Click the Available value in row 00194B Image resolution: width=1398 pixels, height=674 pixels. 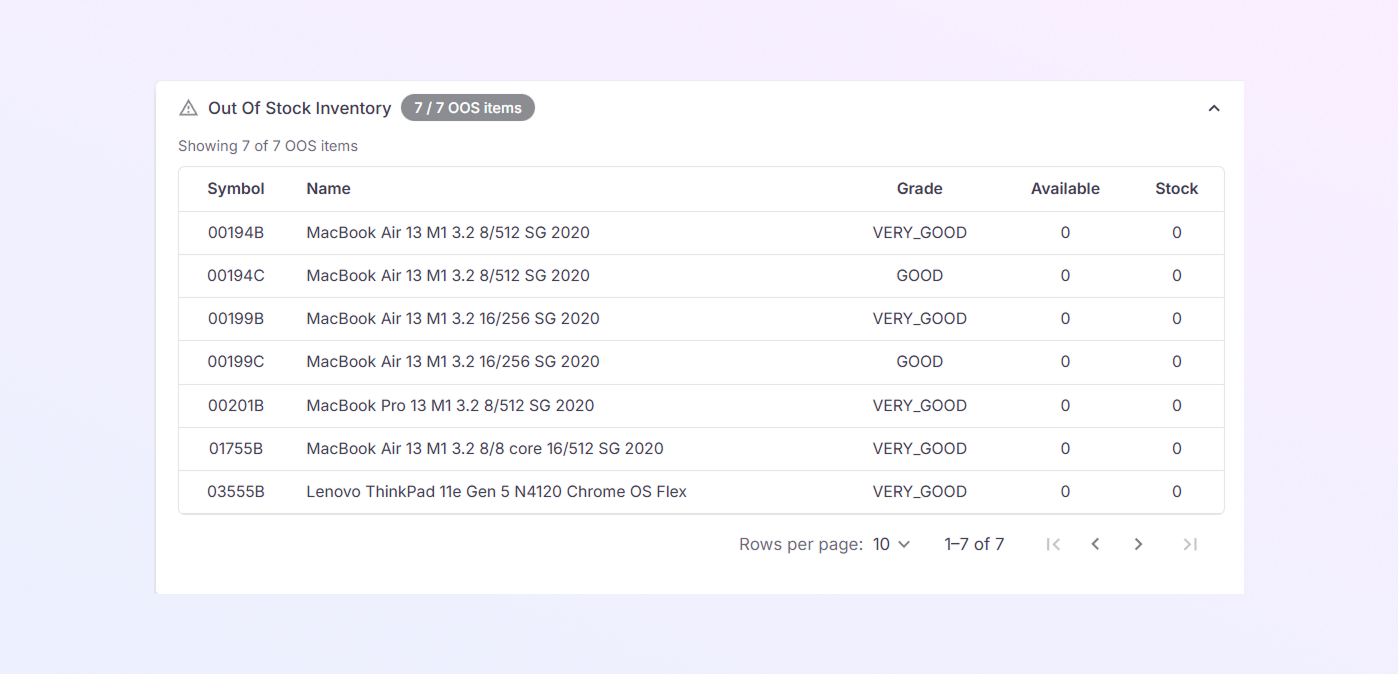pos(1065,233)
